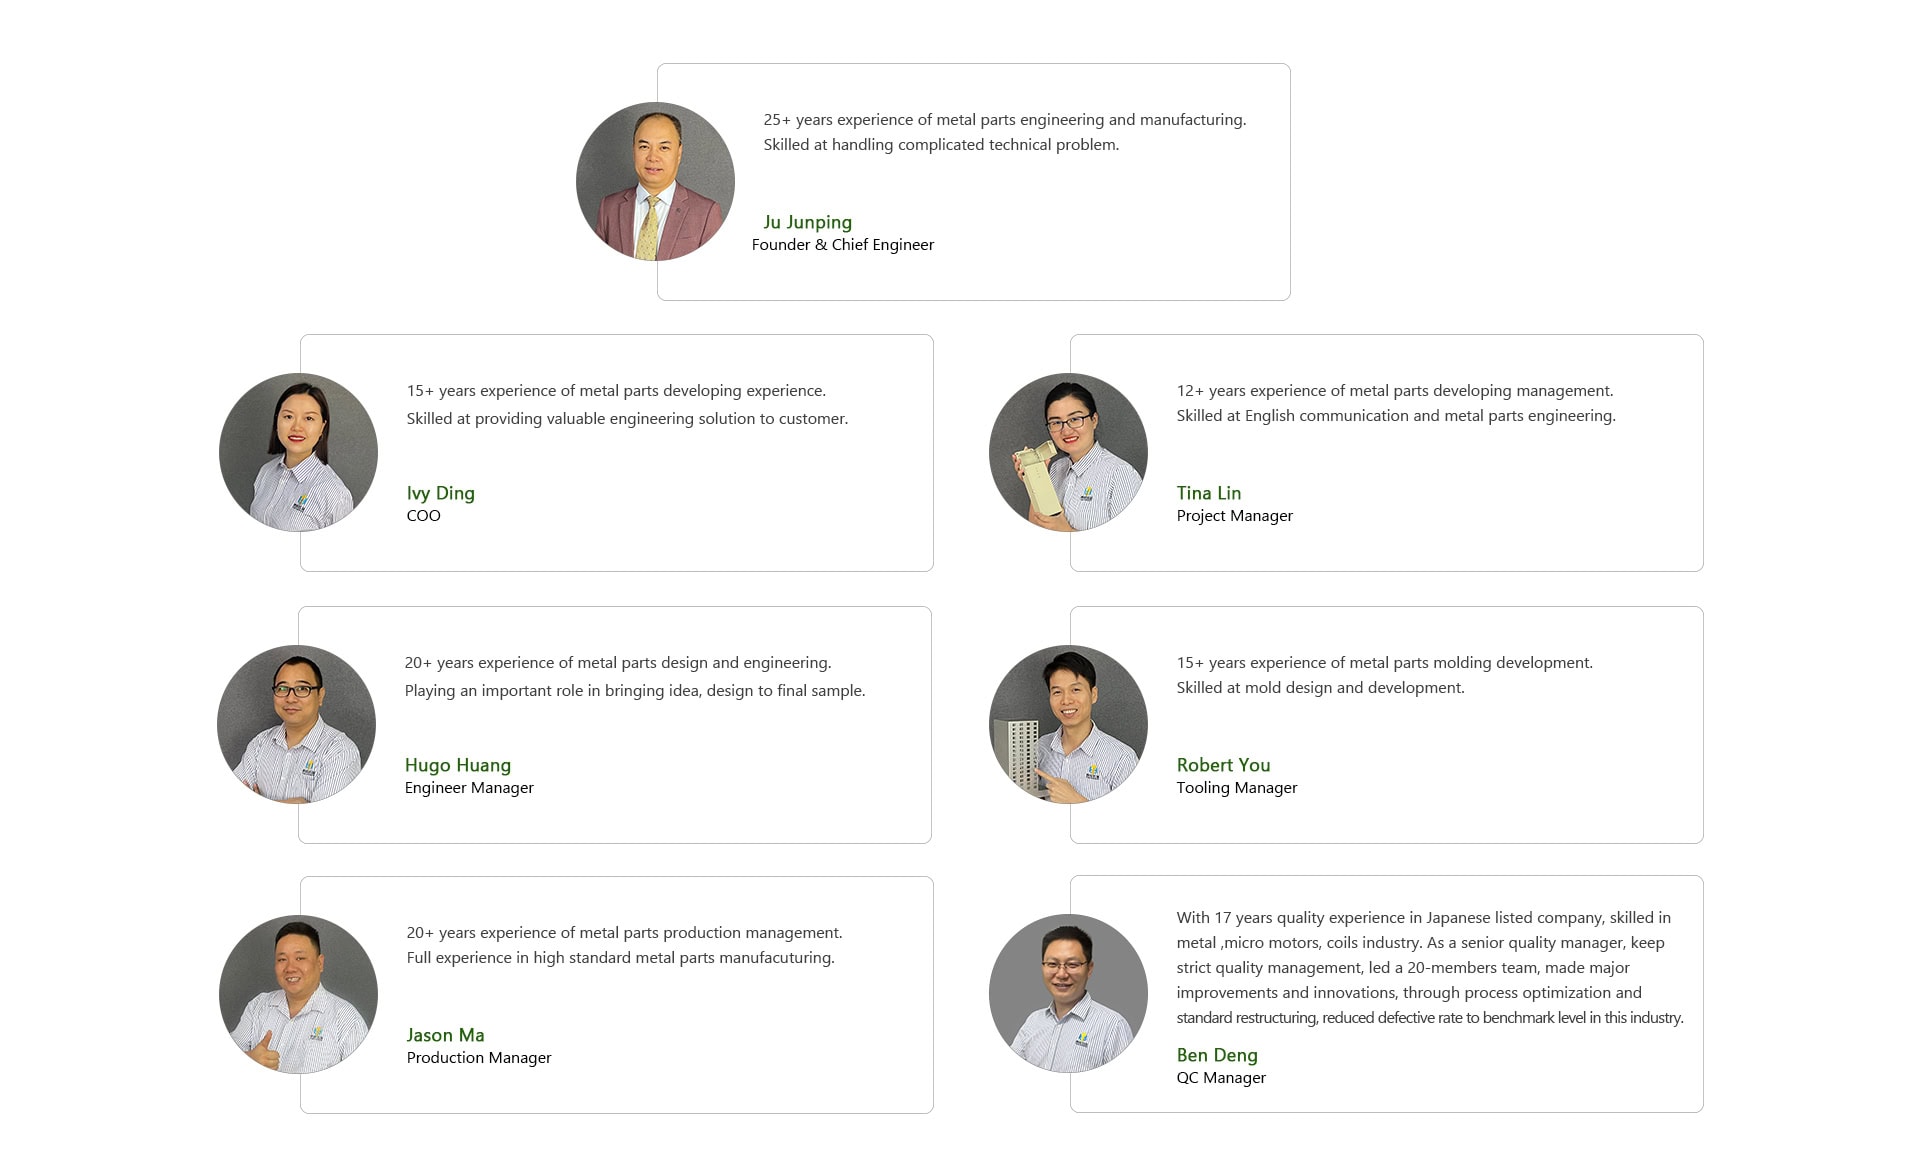Click the profile photo beside Ju Junping's card
Viewport: 1920px width, 1175px height.
point(655,181)
